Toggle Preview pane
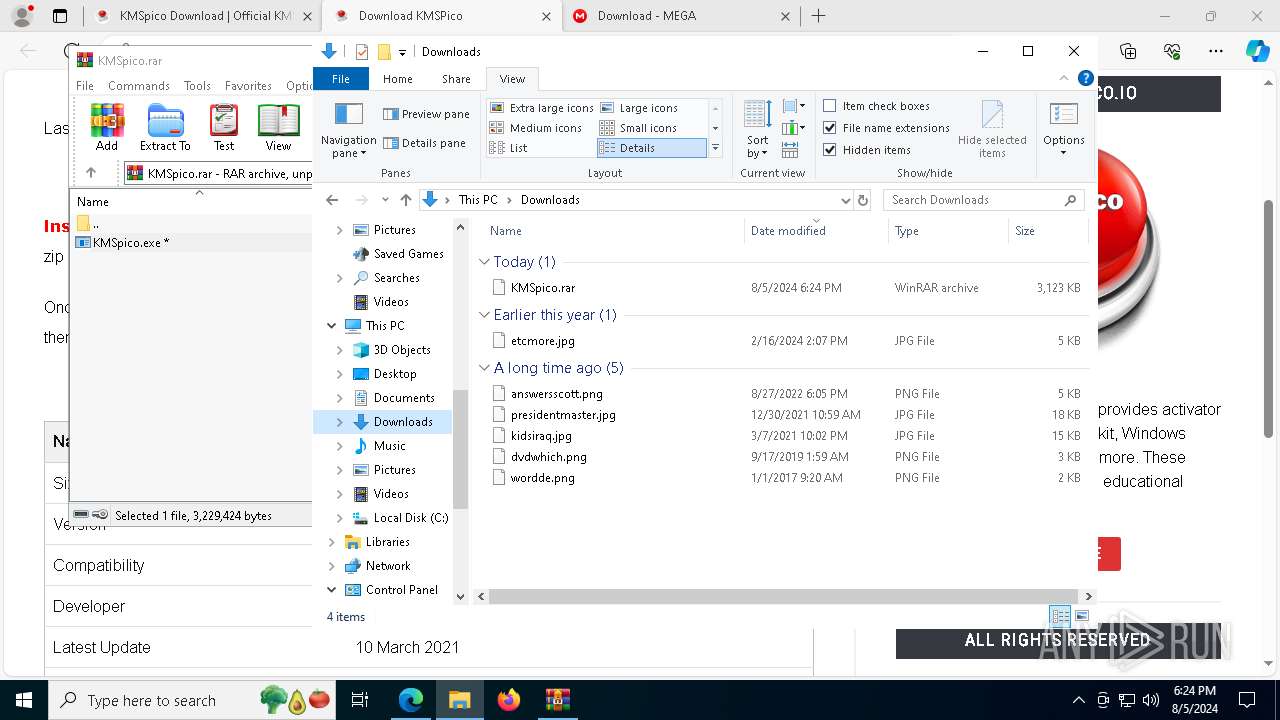 pyautogui.click(x=427, y=114)
